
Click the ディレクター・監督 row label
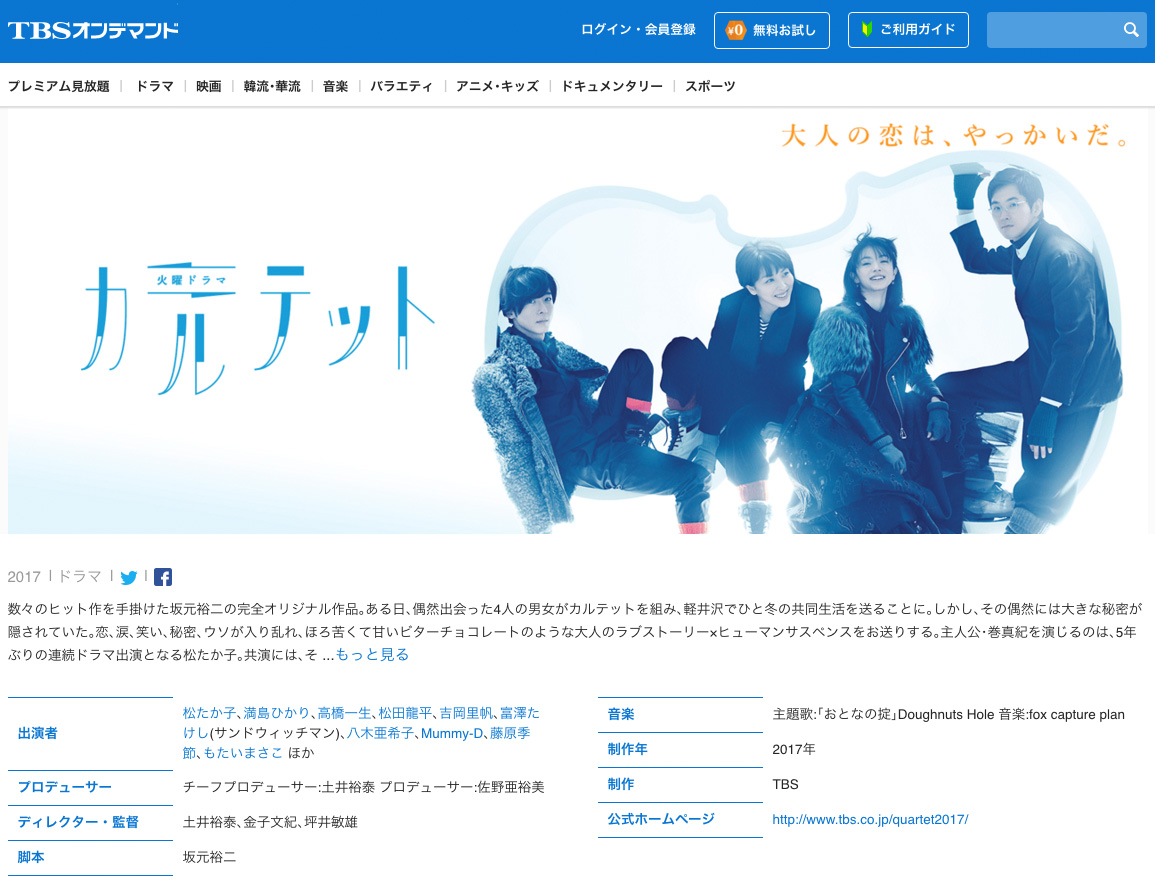pos(78,822)
